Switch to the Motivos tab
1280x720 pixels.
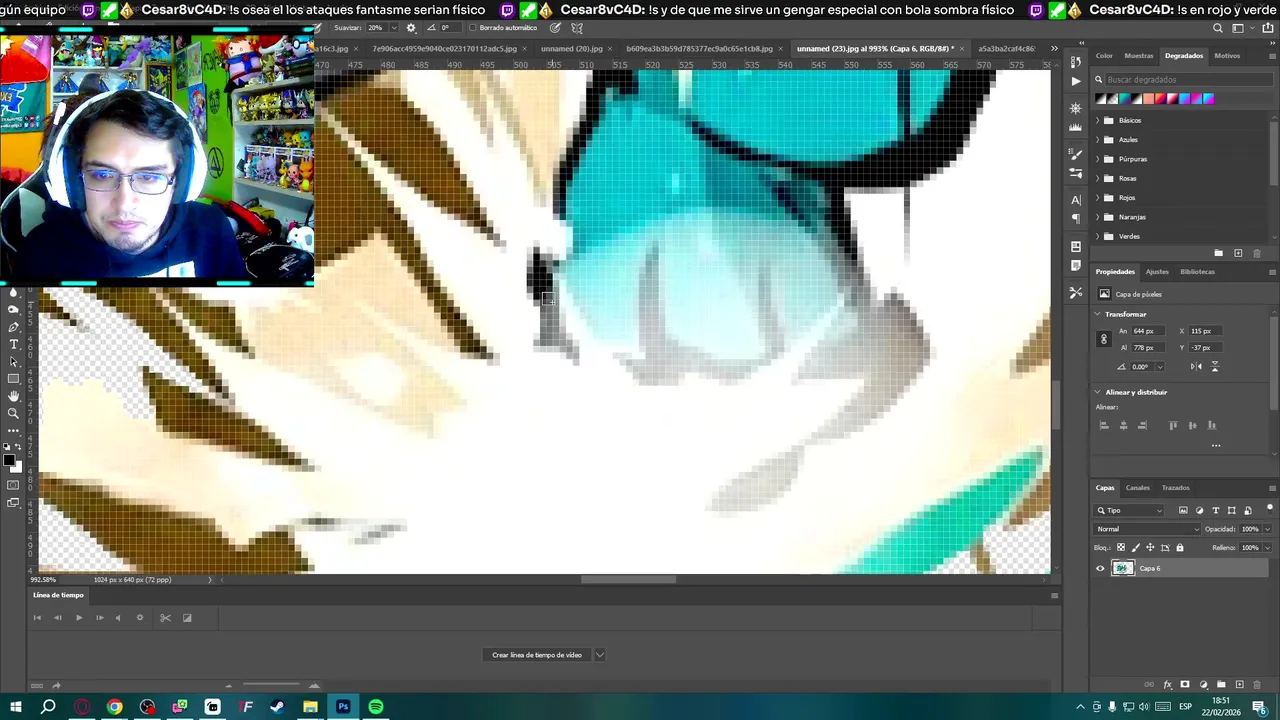1227,56
